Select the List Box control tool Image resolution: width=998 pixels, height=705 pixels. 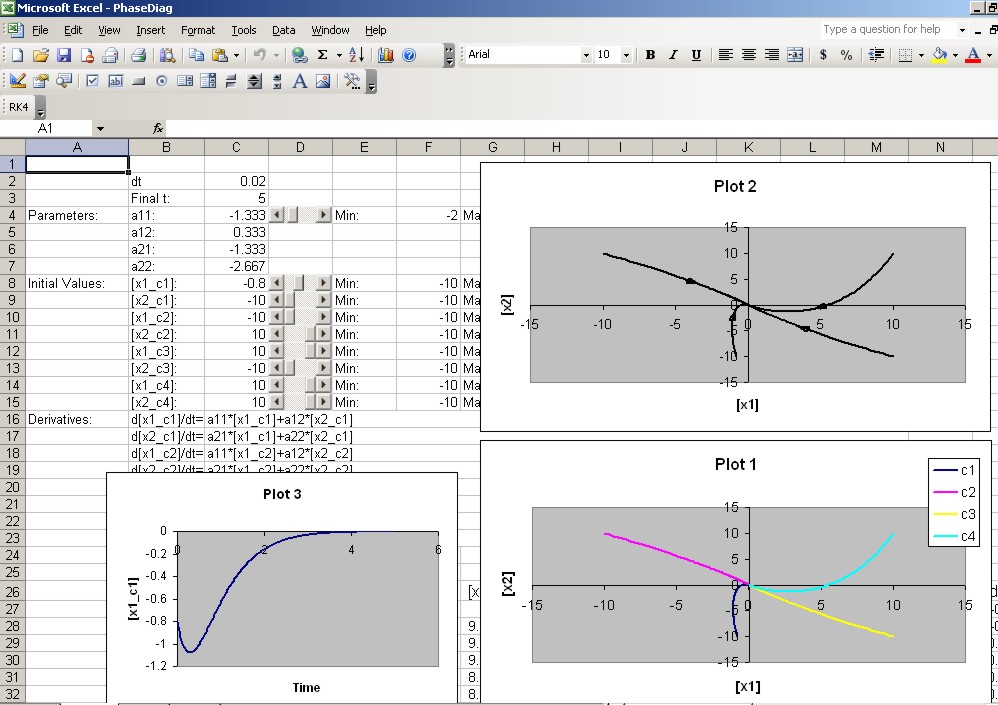[x=185, y=81]
